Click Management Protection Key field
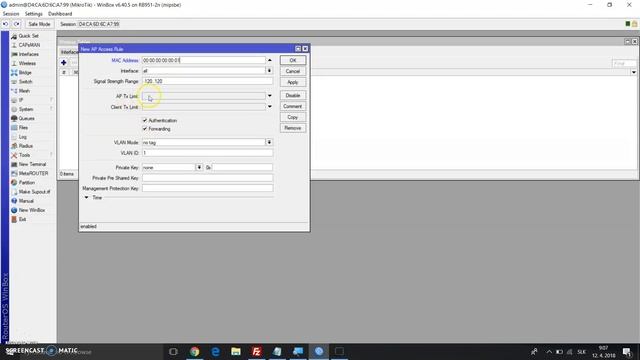Image resolution: width=640 pixels, height=360 pixels. (x=207, y=189)
